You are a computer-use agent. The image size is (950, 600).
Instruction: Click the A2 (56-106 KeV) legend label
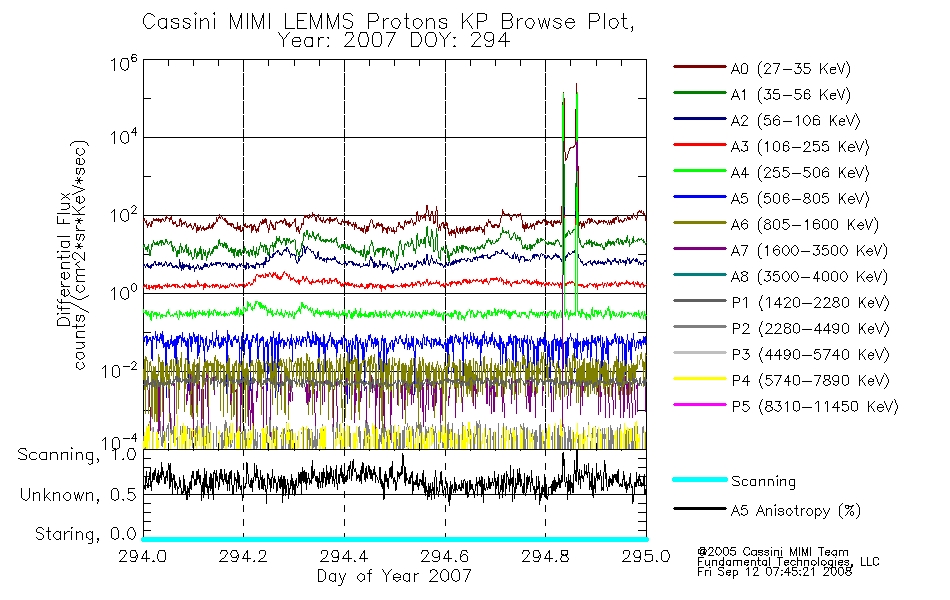tap(796, 121)
